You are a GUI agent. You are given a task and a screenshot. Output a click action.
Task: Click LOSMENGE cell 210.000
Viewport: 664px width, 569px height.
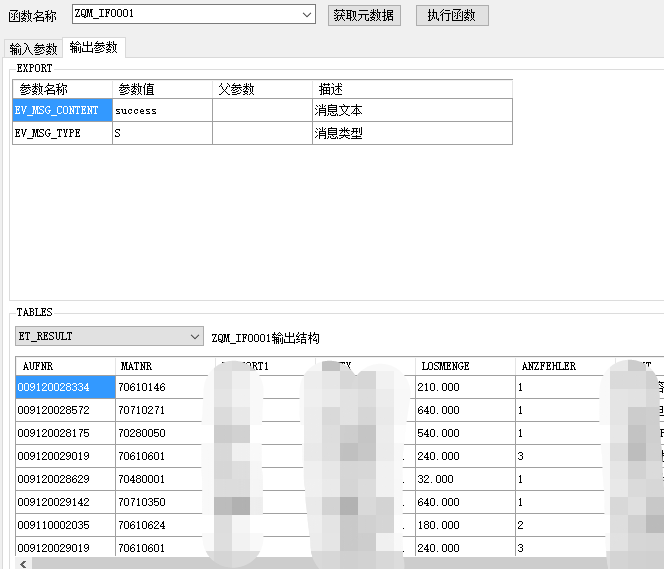click(x=465, y=387)
